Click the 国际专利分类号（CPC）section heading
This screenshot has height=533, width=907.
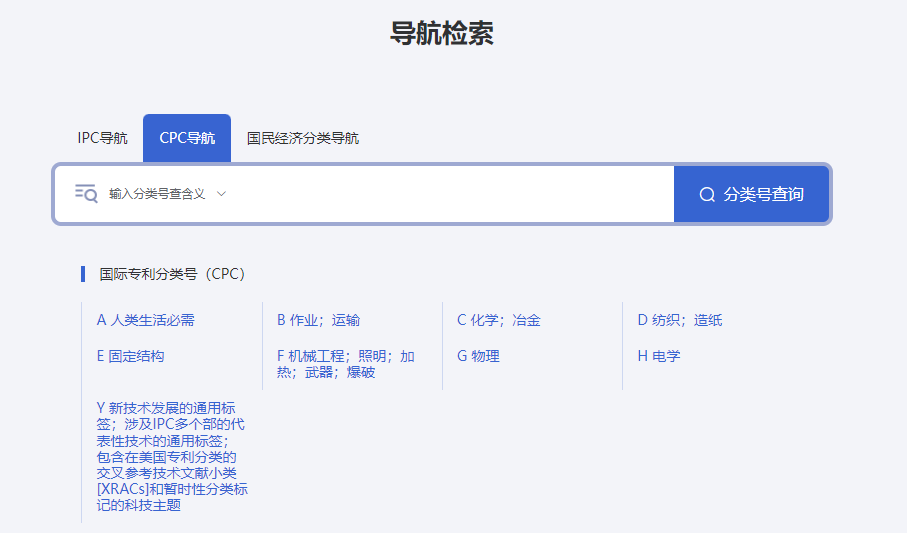[172, 274]
